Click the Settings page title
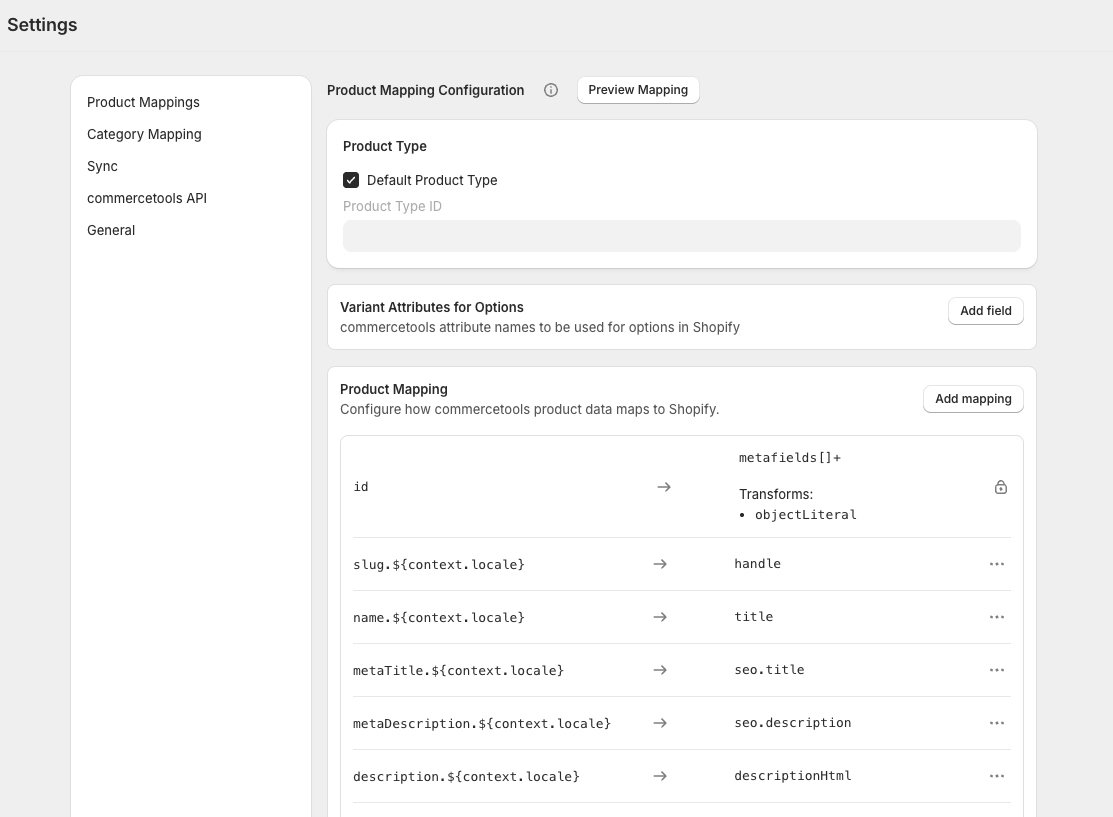The width and height of the screenshot is (1113, 817). pos(42,25)
